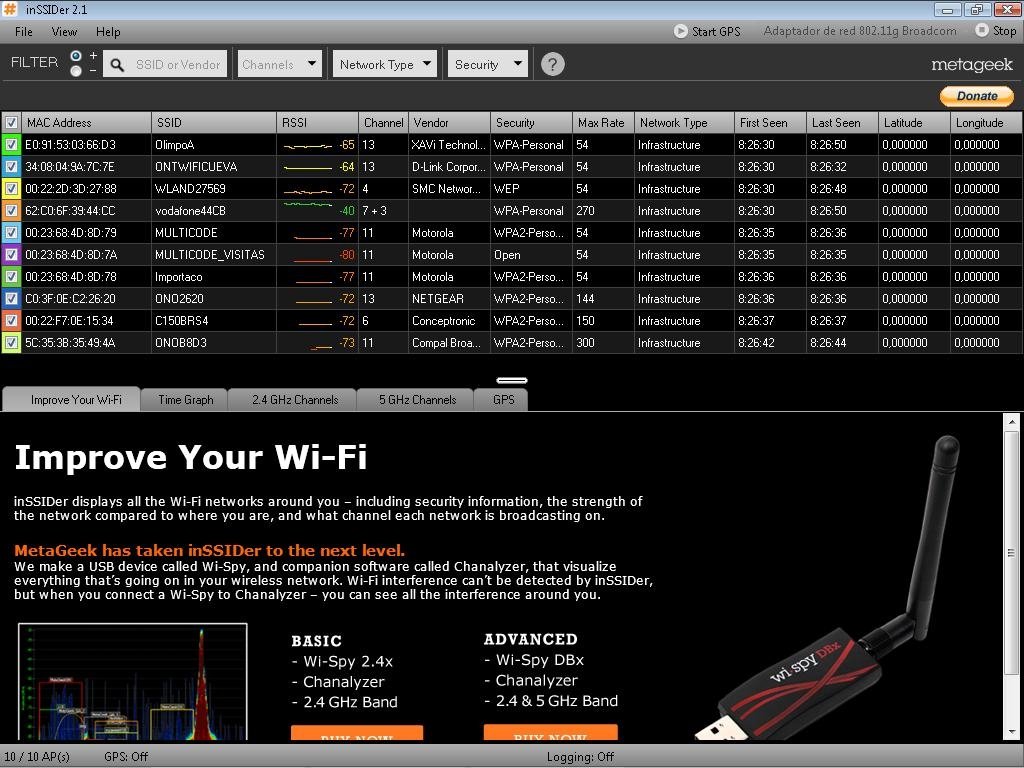Click the Start GPS play icon

click(x=680, y=31)
